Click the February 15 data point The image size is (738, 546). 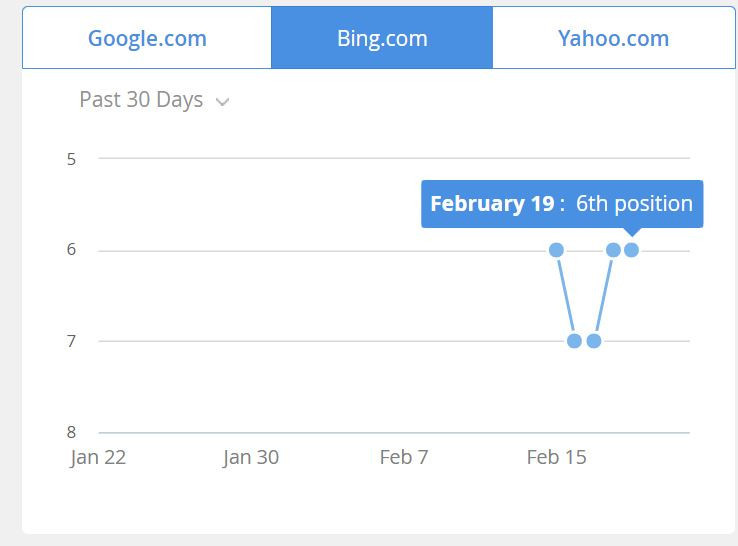557,250
